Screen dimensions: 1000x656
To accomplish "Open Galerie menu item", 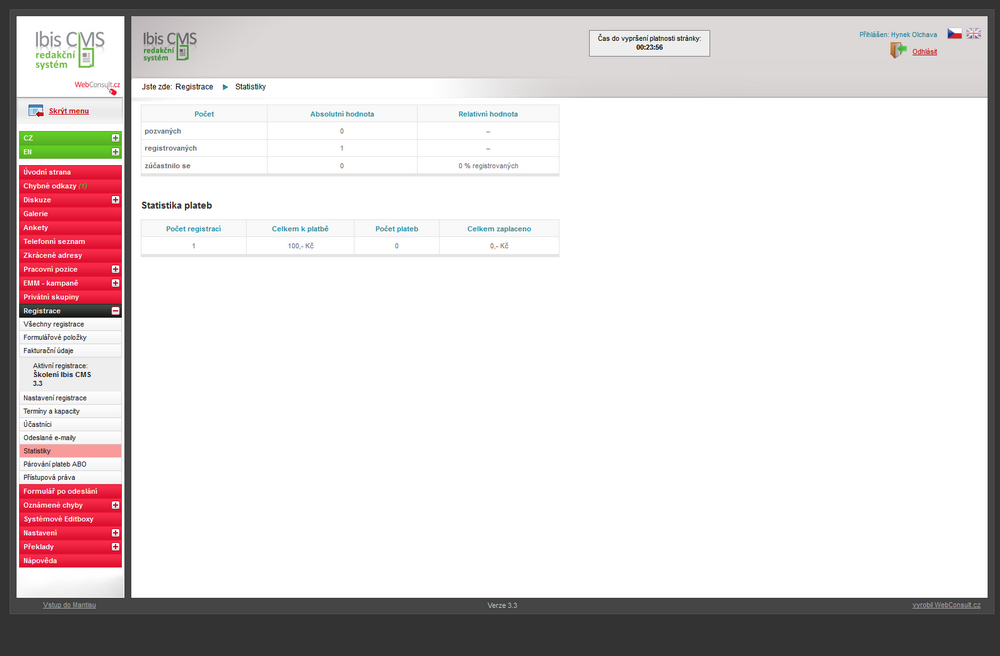I will click(x=70, y=214).
